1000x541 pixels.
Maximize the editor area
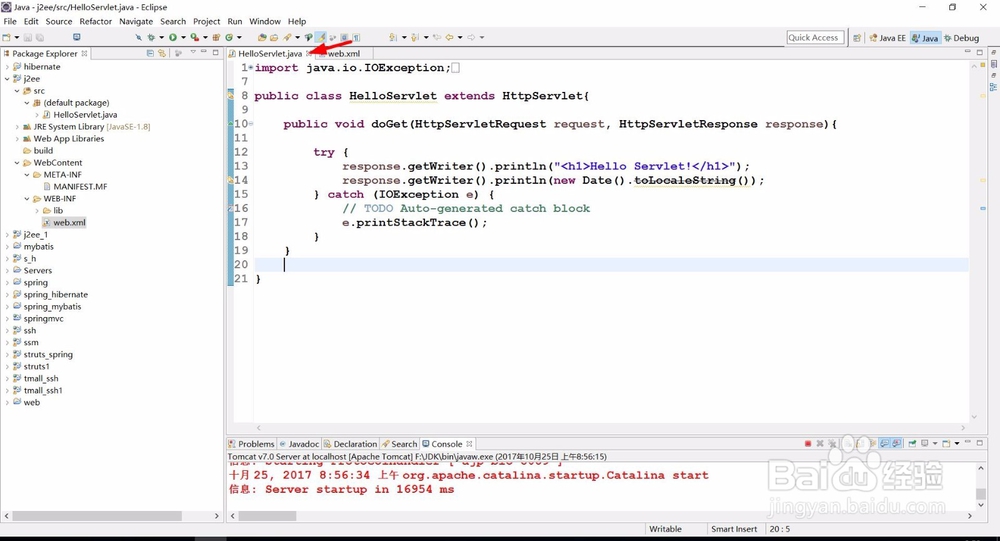coord(980,52)
